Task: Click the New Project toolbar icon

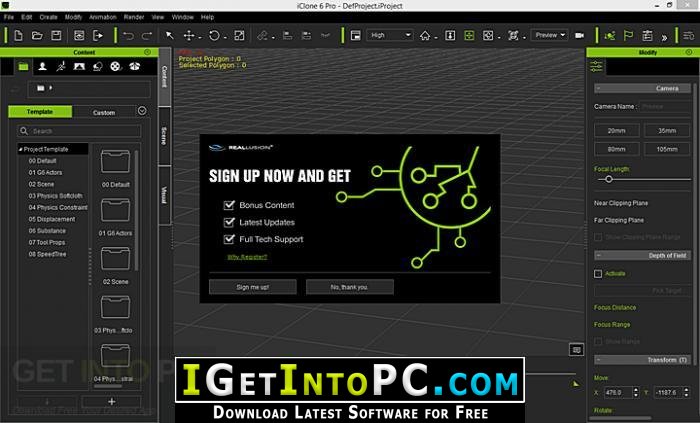Action: tap(18, 35)
